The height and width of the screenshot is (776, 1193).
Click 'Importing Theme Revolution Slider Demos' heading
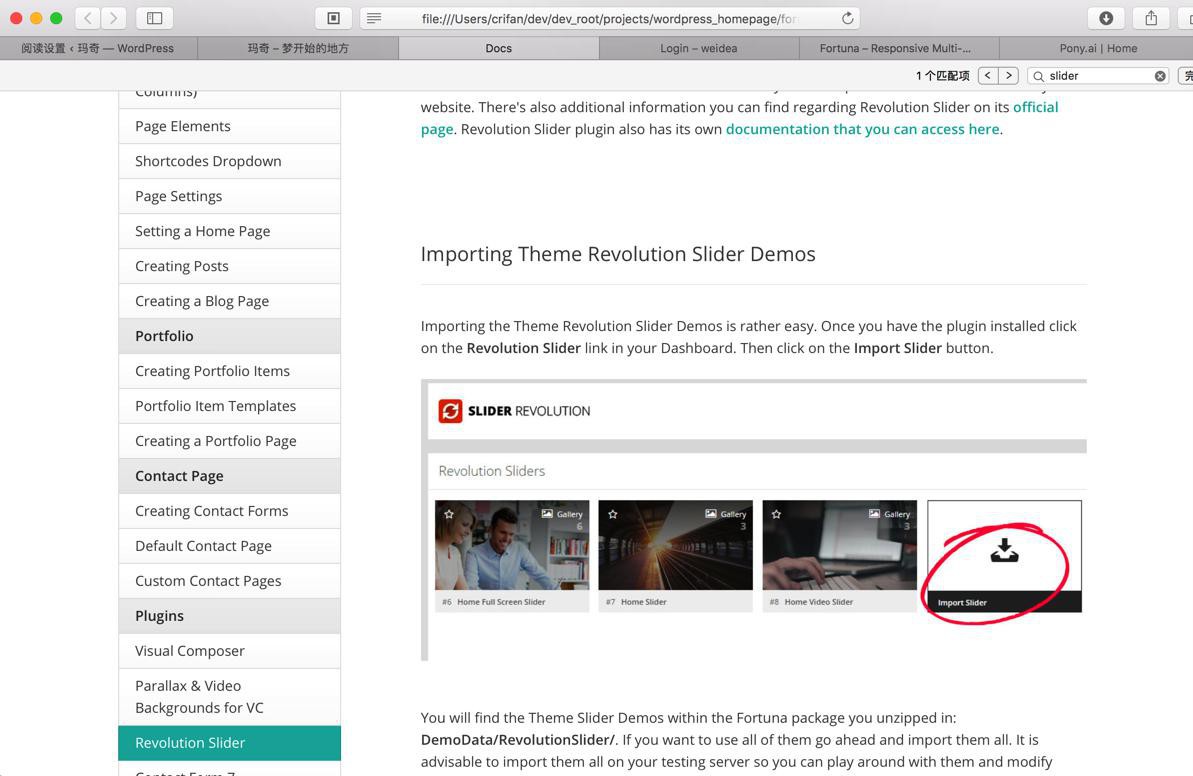coord(618,254)
